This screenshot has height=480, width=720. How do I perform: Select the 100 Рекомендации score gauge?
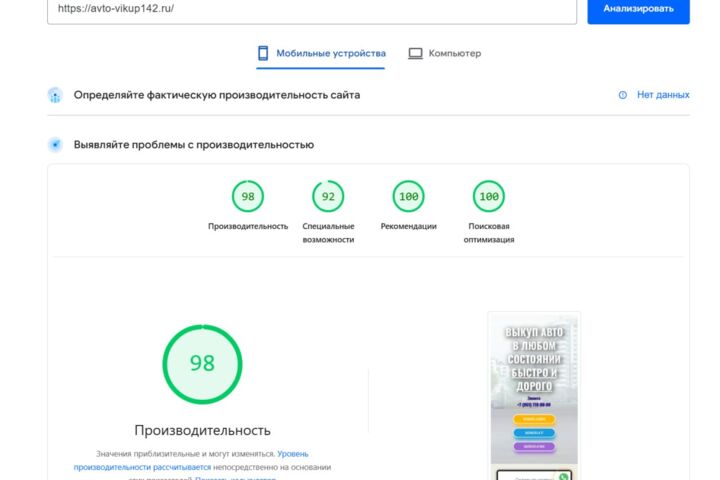click(409, 197)
